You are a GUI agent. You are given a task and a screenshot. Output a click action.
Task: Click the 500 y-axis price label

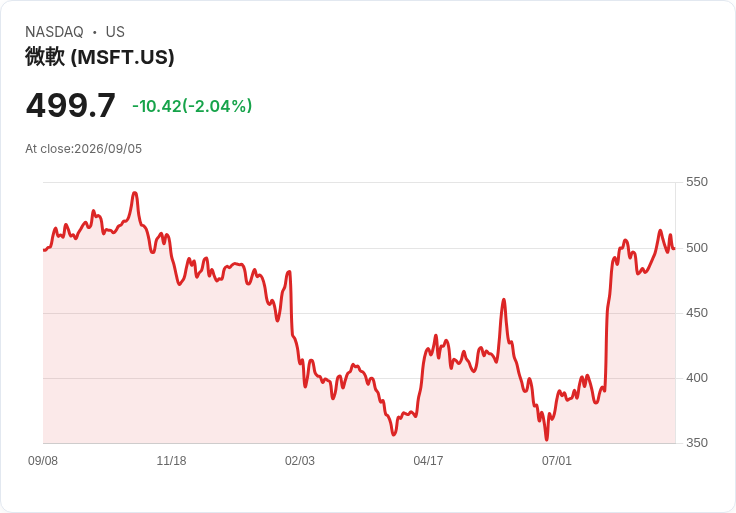(697, 248)
